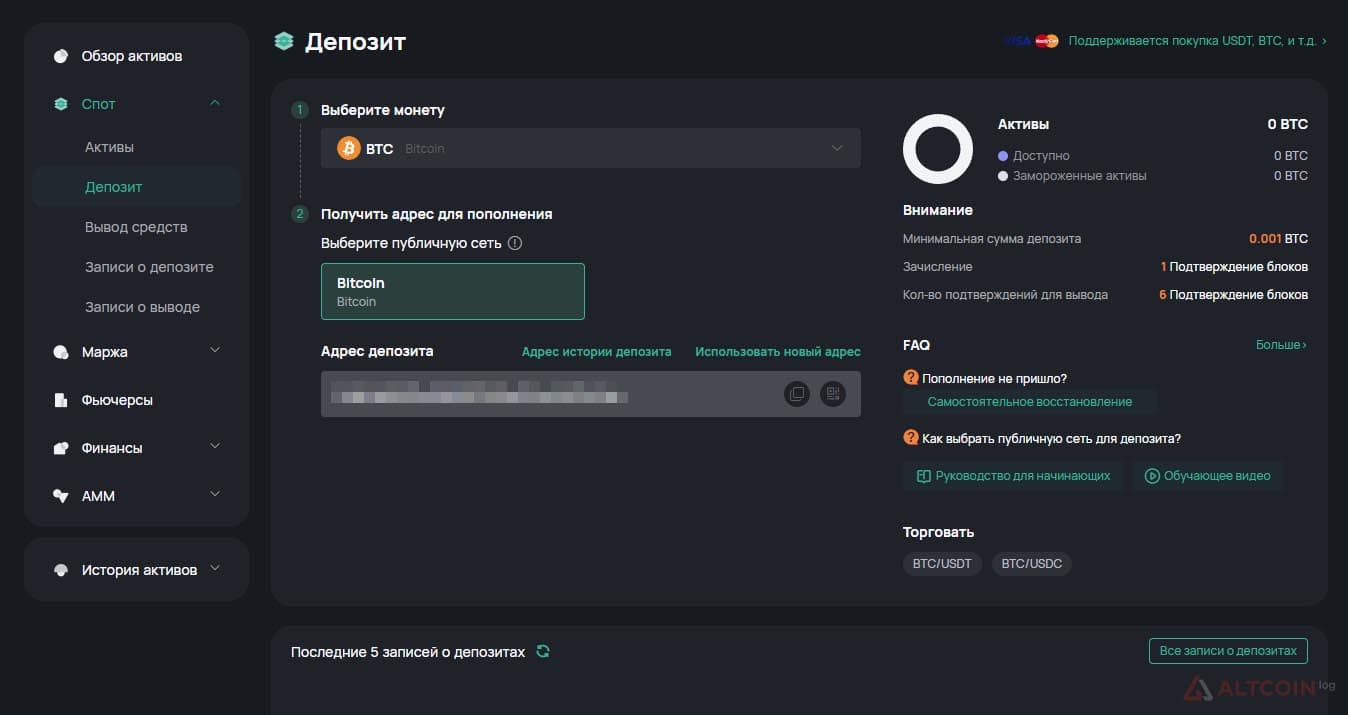Open Все записи о депозитах button
The image size is (1348, 715).
click(x=1228, y=650)
